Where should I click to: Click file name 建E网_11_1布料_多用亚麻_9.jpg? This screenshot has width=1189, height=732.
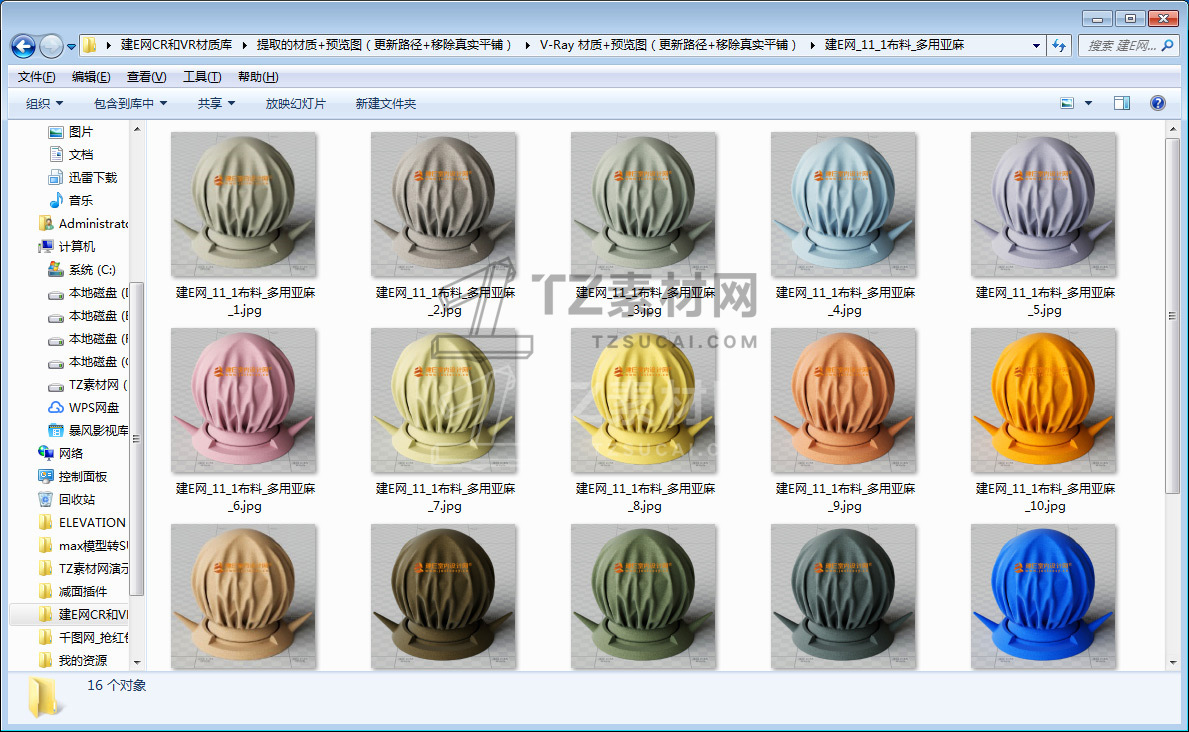(845, 497)
